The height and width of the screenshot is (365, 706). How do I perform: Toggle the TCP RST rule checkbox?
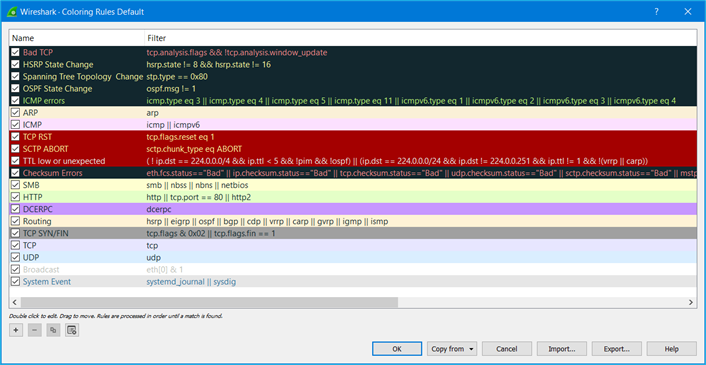click(x=16, y=137)
